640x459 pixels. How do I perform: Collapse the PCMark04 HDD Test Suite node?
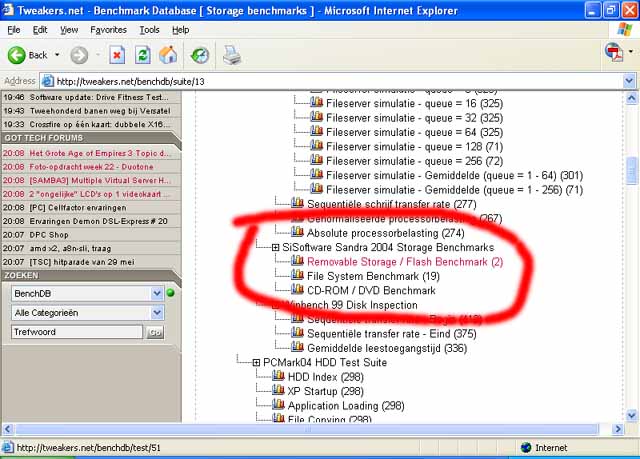tap(256, 362)
